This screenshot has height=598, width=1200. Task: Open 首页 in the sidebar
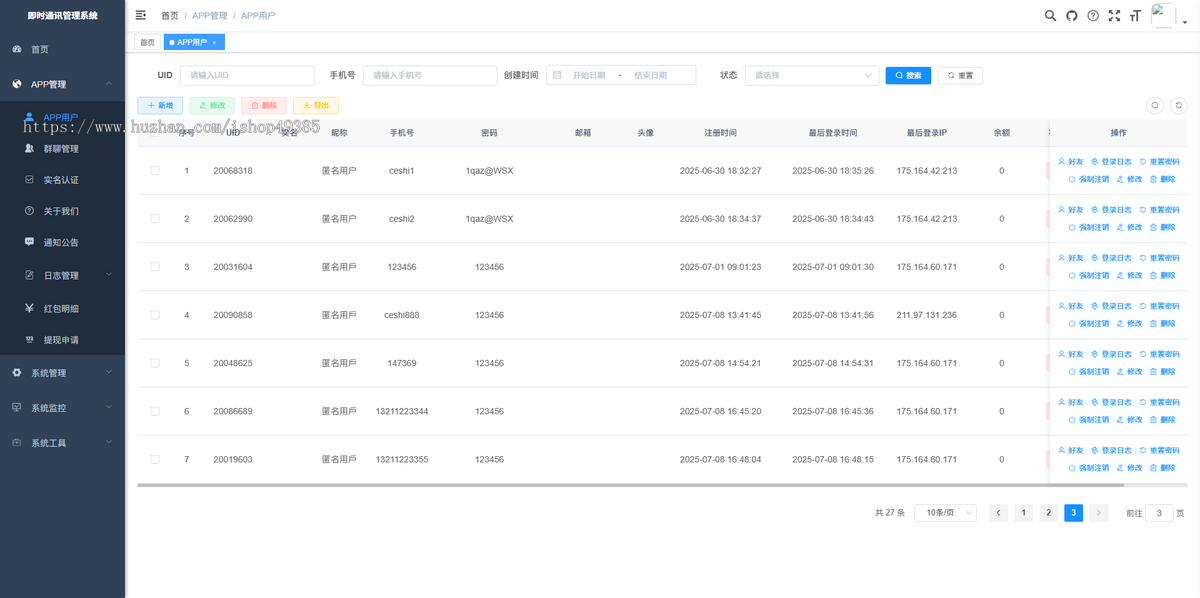click(x=62, y=49)
